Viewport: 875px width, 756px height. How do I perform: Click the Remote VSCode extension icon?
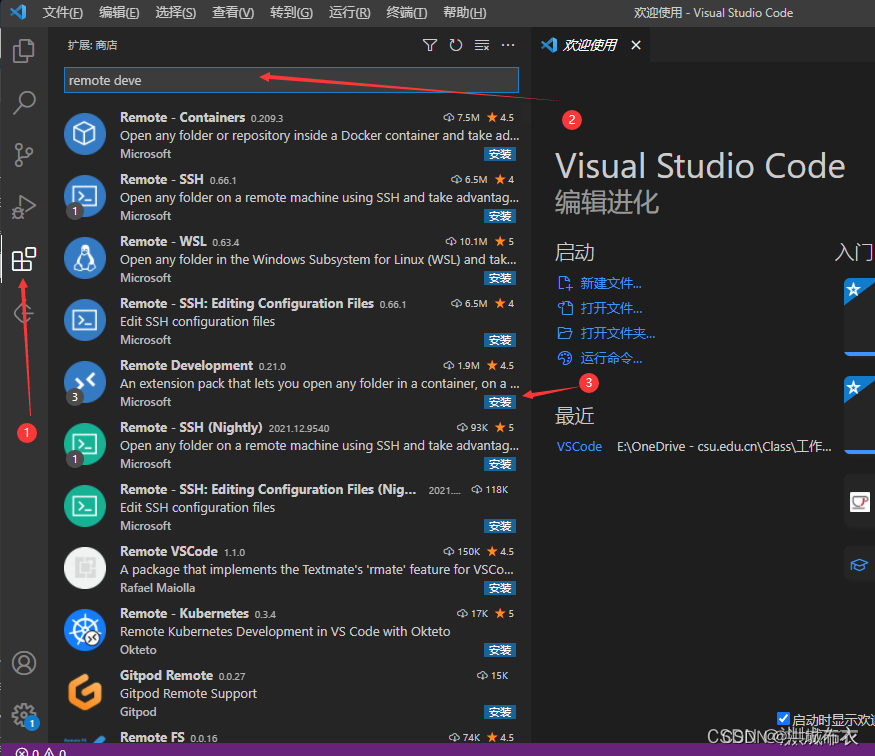[x=85, y=568]
